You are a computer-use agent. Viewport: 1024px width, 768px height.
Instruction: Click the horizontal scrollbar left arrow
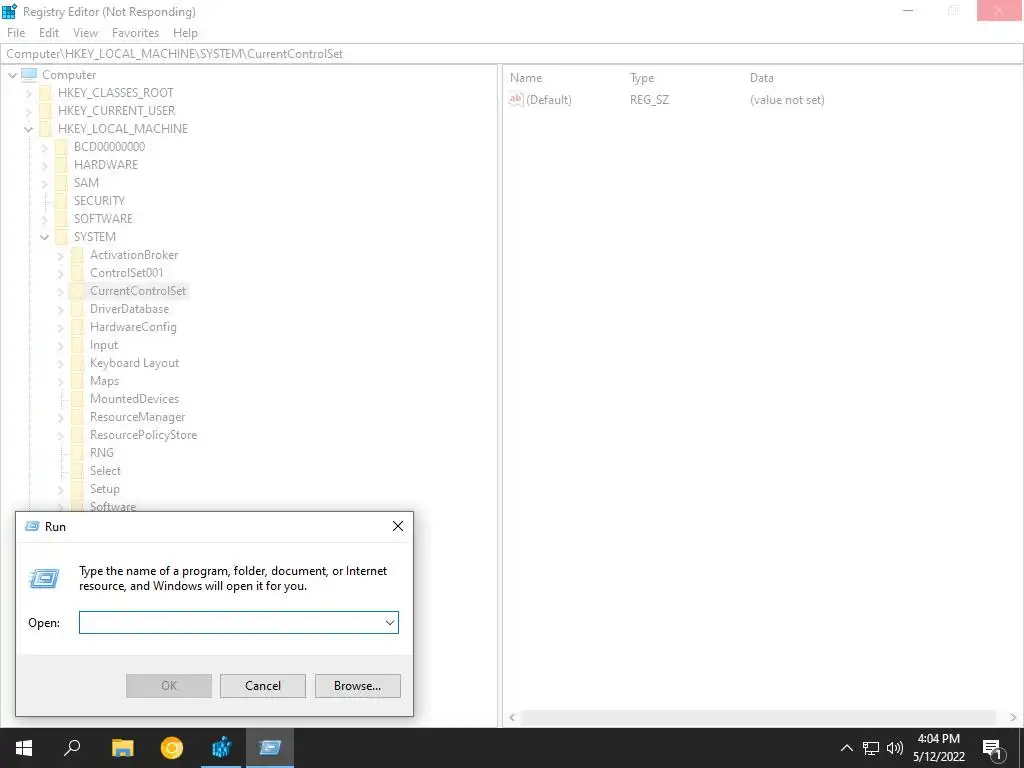(513, 717)
